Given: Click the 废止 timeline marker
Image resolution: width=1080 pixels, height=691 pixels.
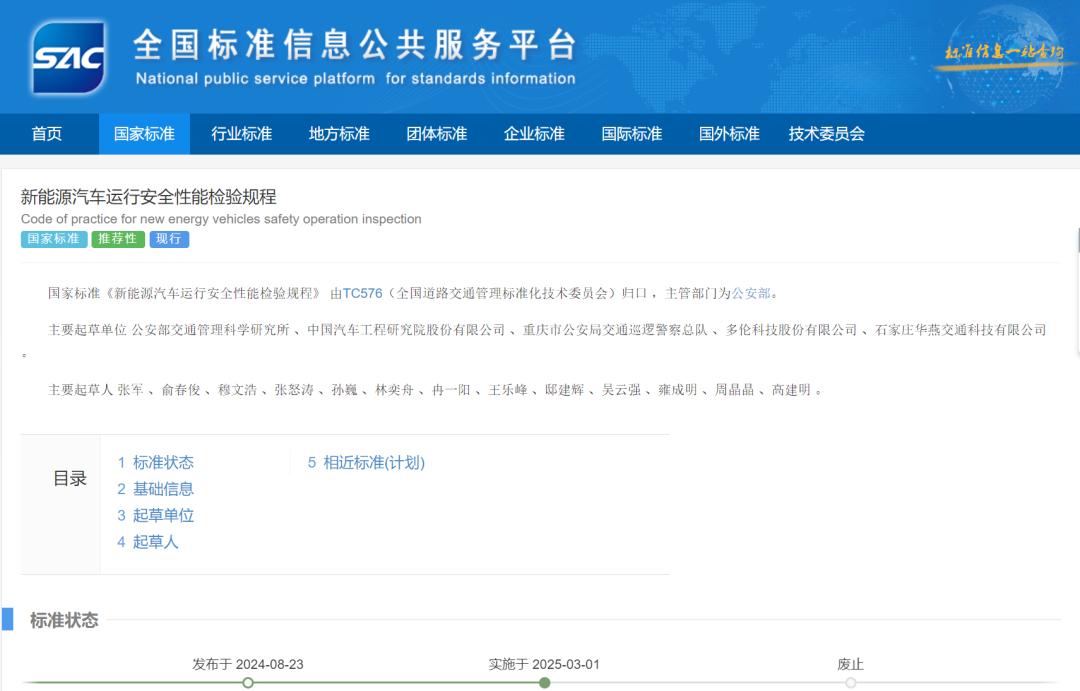Looking at the screenshot, I should click(x=850, y=682).
